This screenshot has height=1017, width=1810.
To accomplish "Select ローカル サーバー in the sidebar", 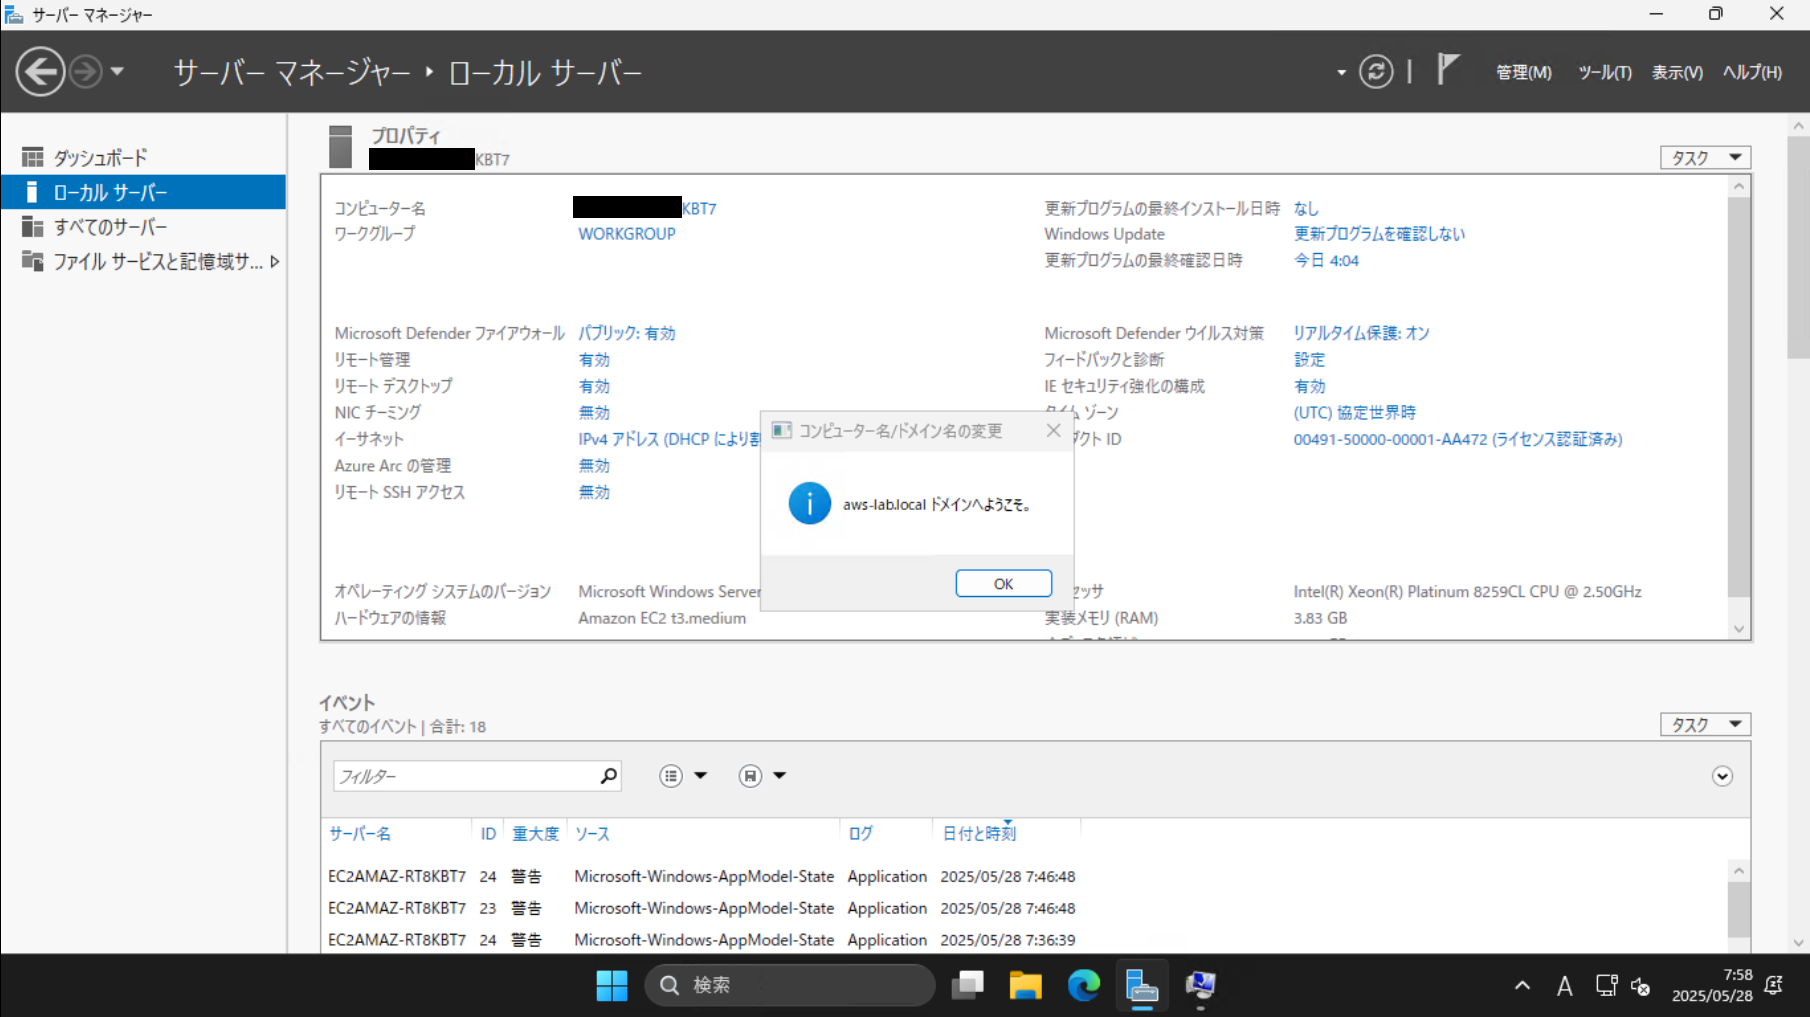I will point(143,192).
